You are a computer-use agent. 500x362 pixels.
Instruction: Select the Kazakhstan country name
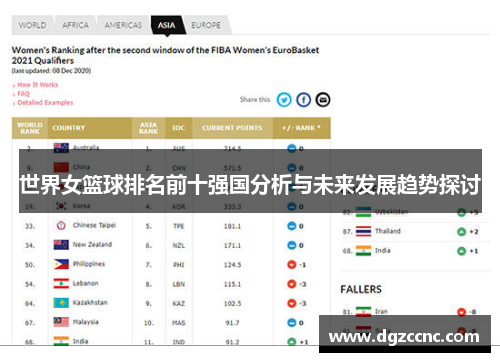(90, 303)
